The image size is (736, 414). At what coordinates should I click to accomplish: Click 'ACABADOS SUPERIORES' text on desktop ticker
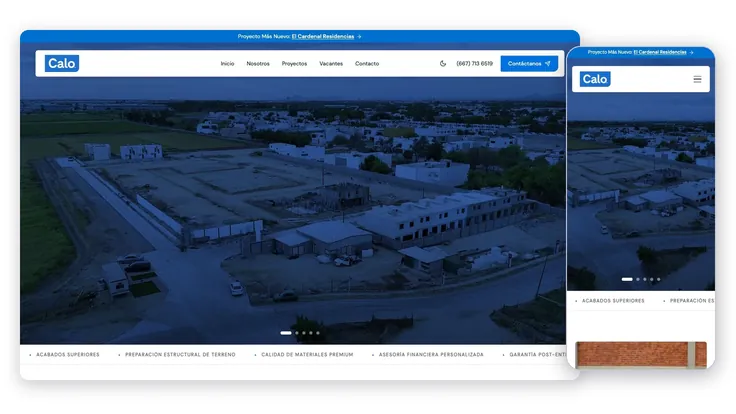pyautogui.click(x=68, y=354)
